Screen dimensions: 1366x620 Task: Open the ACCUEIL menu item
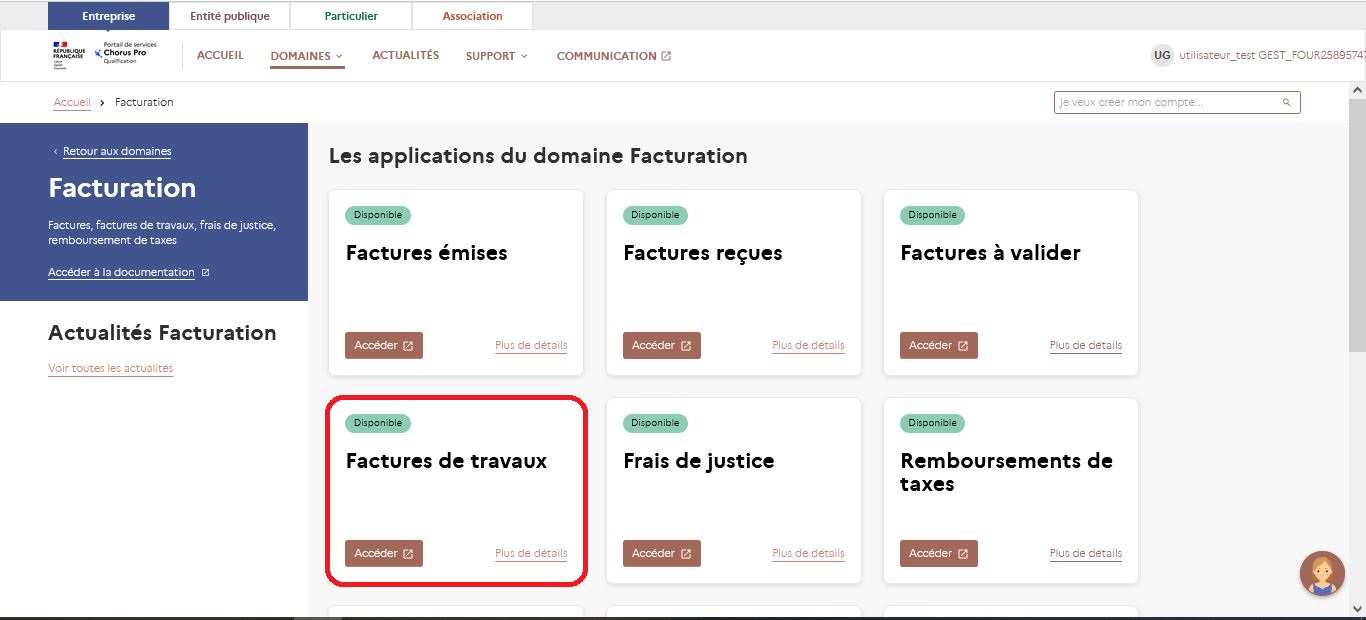click(x=220, y=55)
